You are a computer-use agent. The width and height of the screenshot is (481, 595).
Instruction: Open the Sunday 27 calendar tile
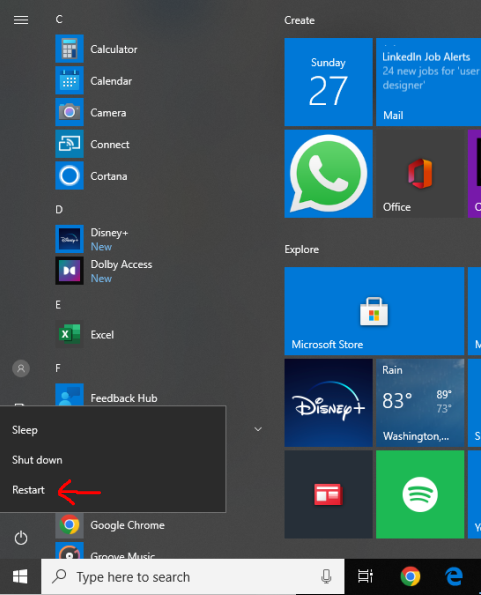coord(329,82)
